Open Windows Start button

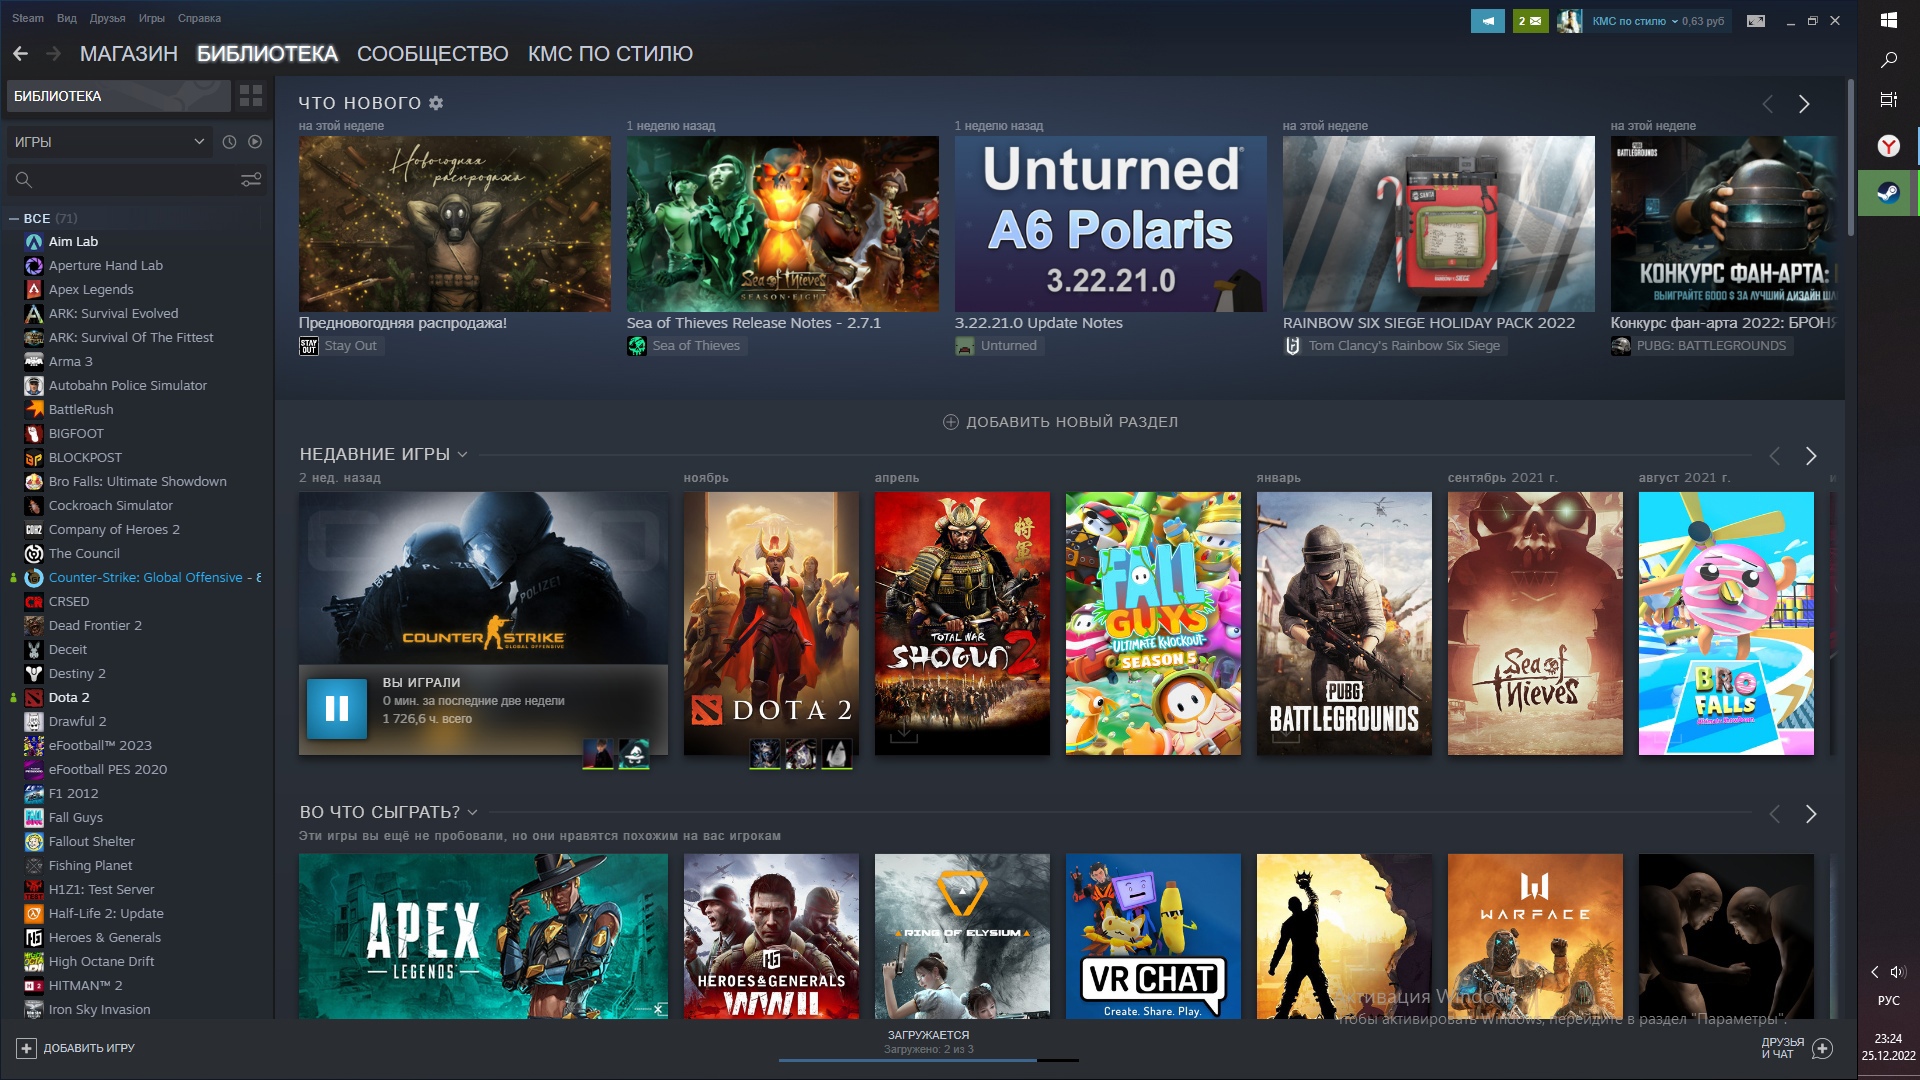(1889, 20)
